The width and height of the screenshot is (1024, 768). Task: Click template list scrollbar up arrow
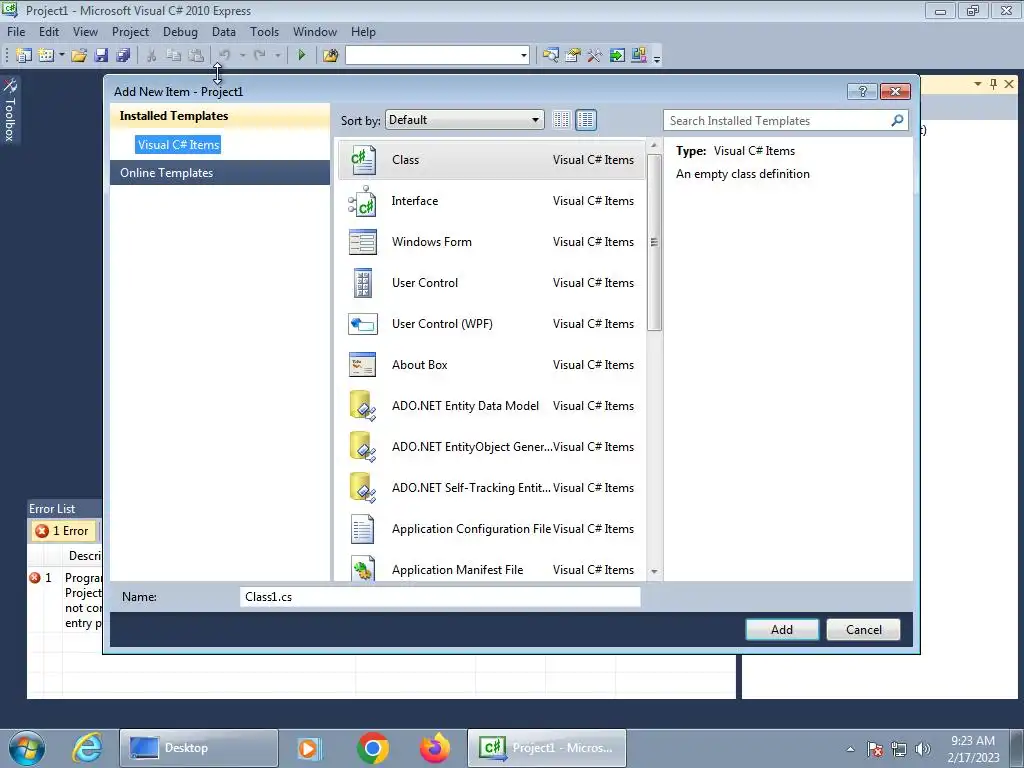pos(654,145)
